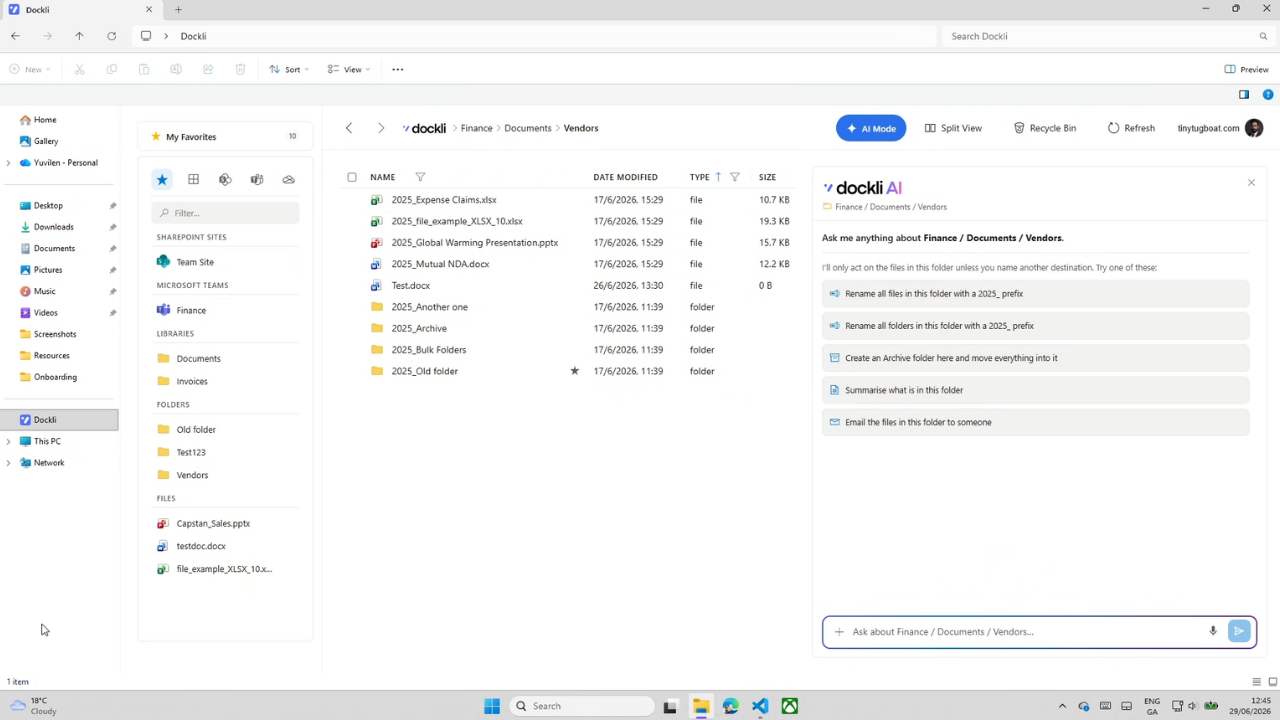Click the microphone icon in AI prompt box
1280x720 pixels.
1213,631
